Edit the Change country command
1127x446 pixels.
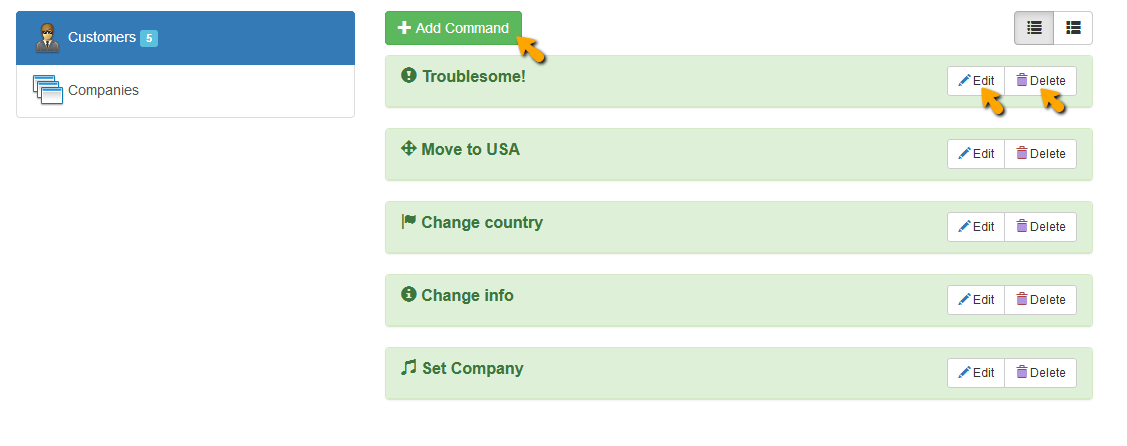click(x=976, y=227)
